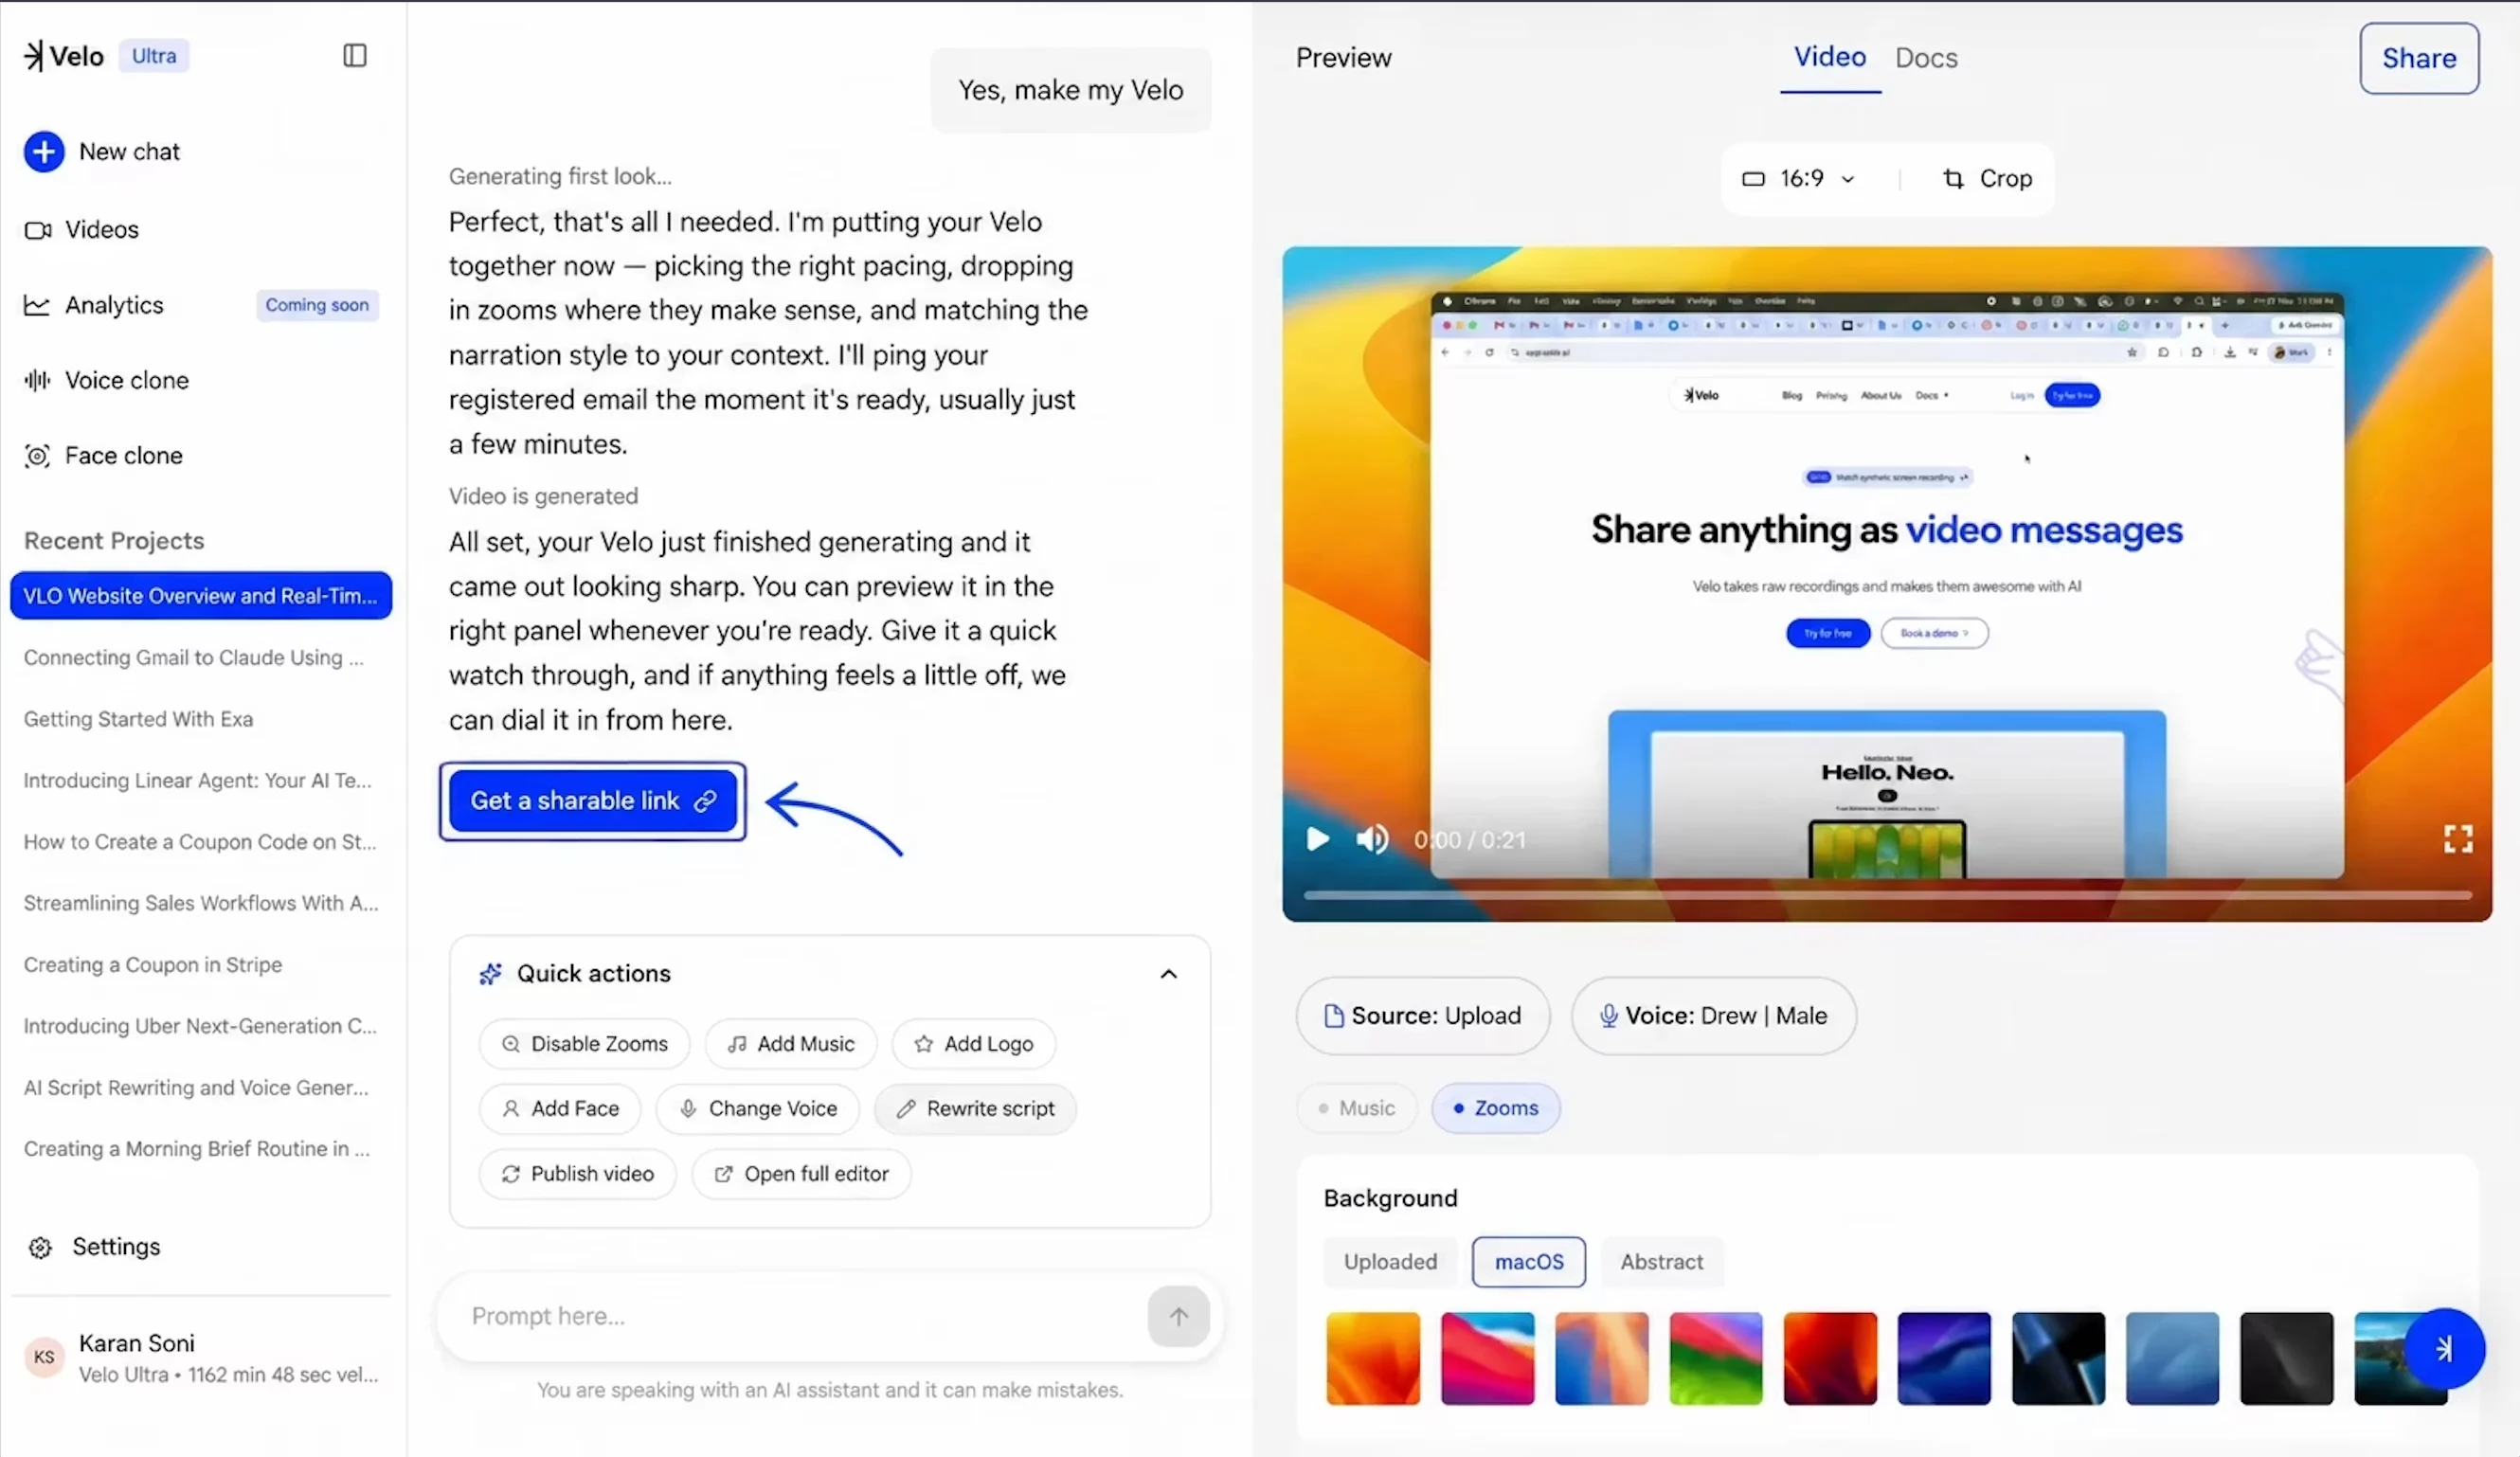The width and height of the screenshot is (2520, 1457).
Task: Open Connecting Gmail to Claude project
Action: tap(194, 658)
